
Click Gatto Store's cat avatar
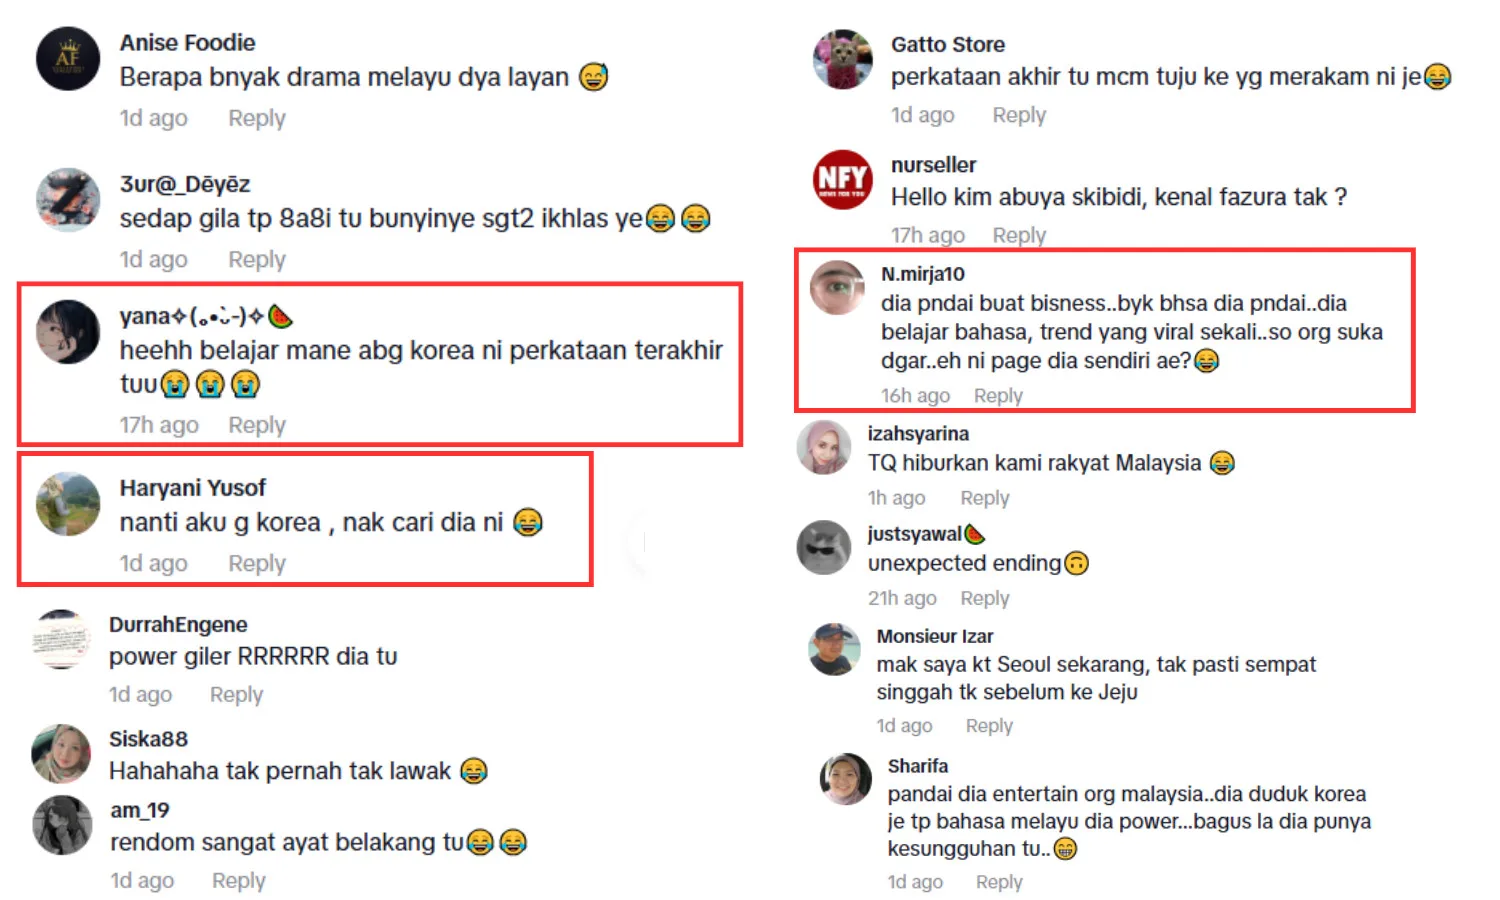[842, 59]
